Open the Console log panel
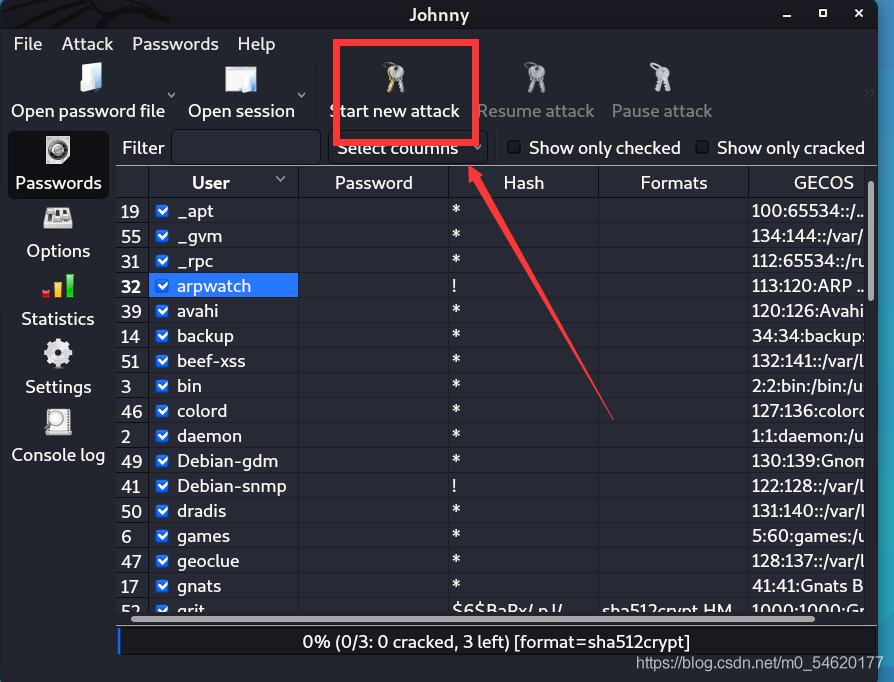Viewport: 894px width, 682px height. pos(58,437)
